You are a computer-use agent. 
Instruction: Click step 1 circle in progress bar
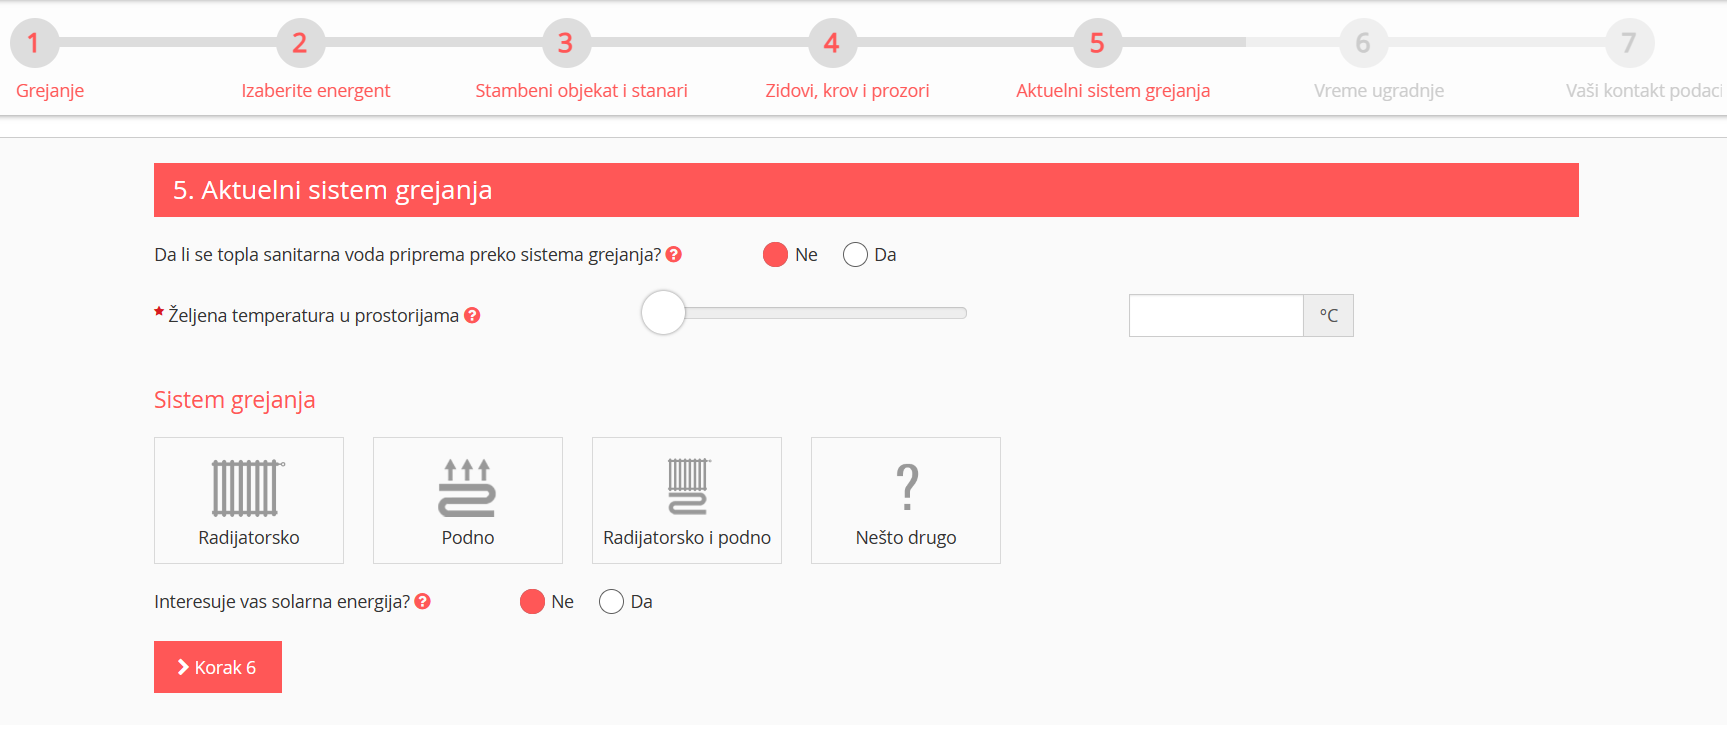pyautogui.click(x=34, y=43)
